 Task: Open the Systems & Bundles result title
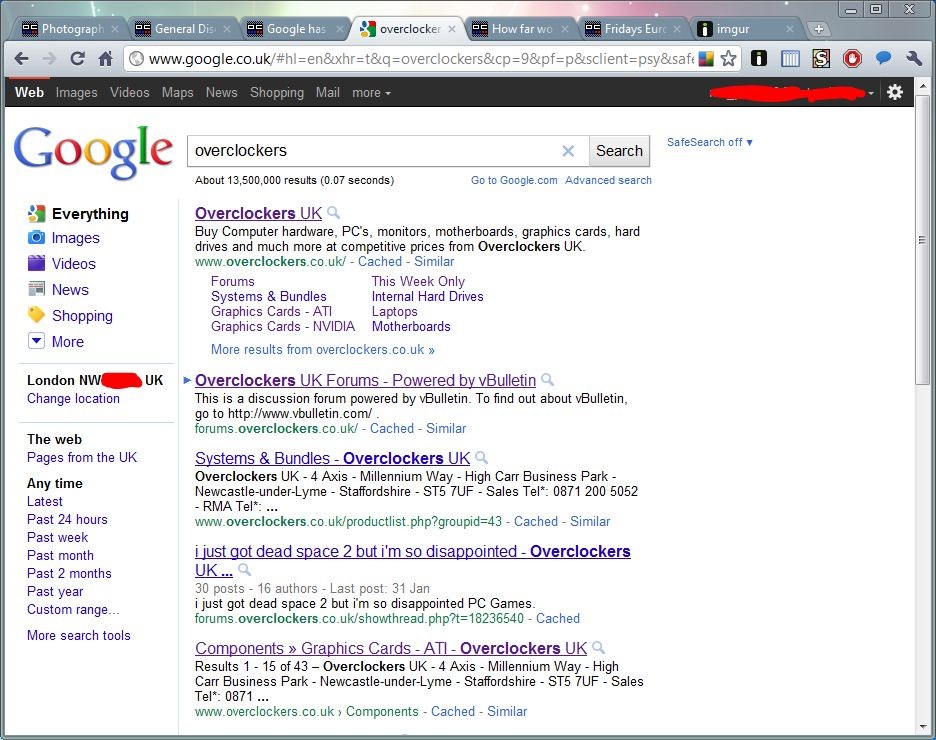332,458
